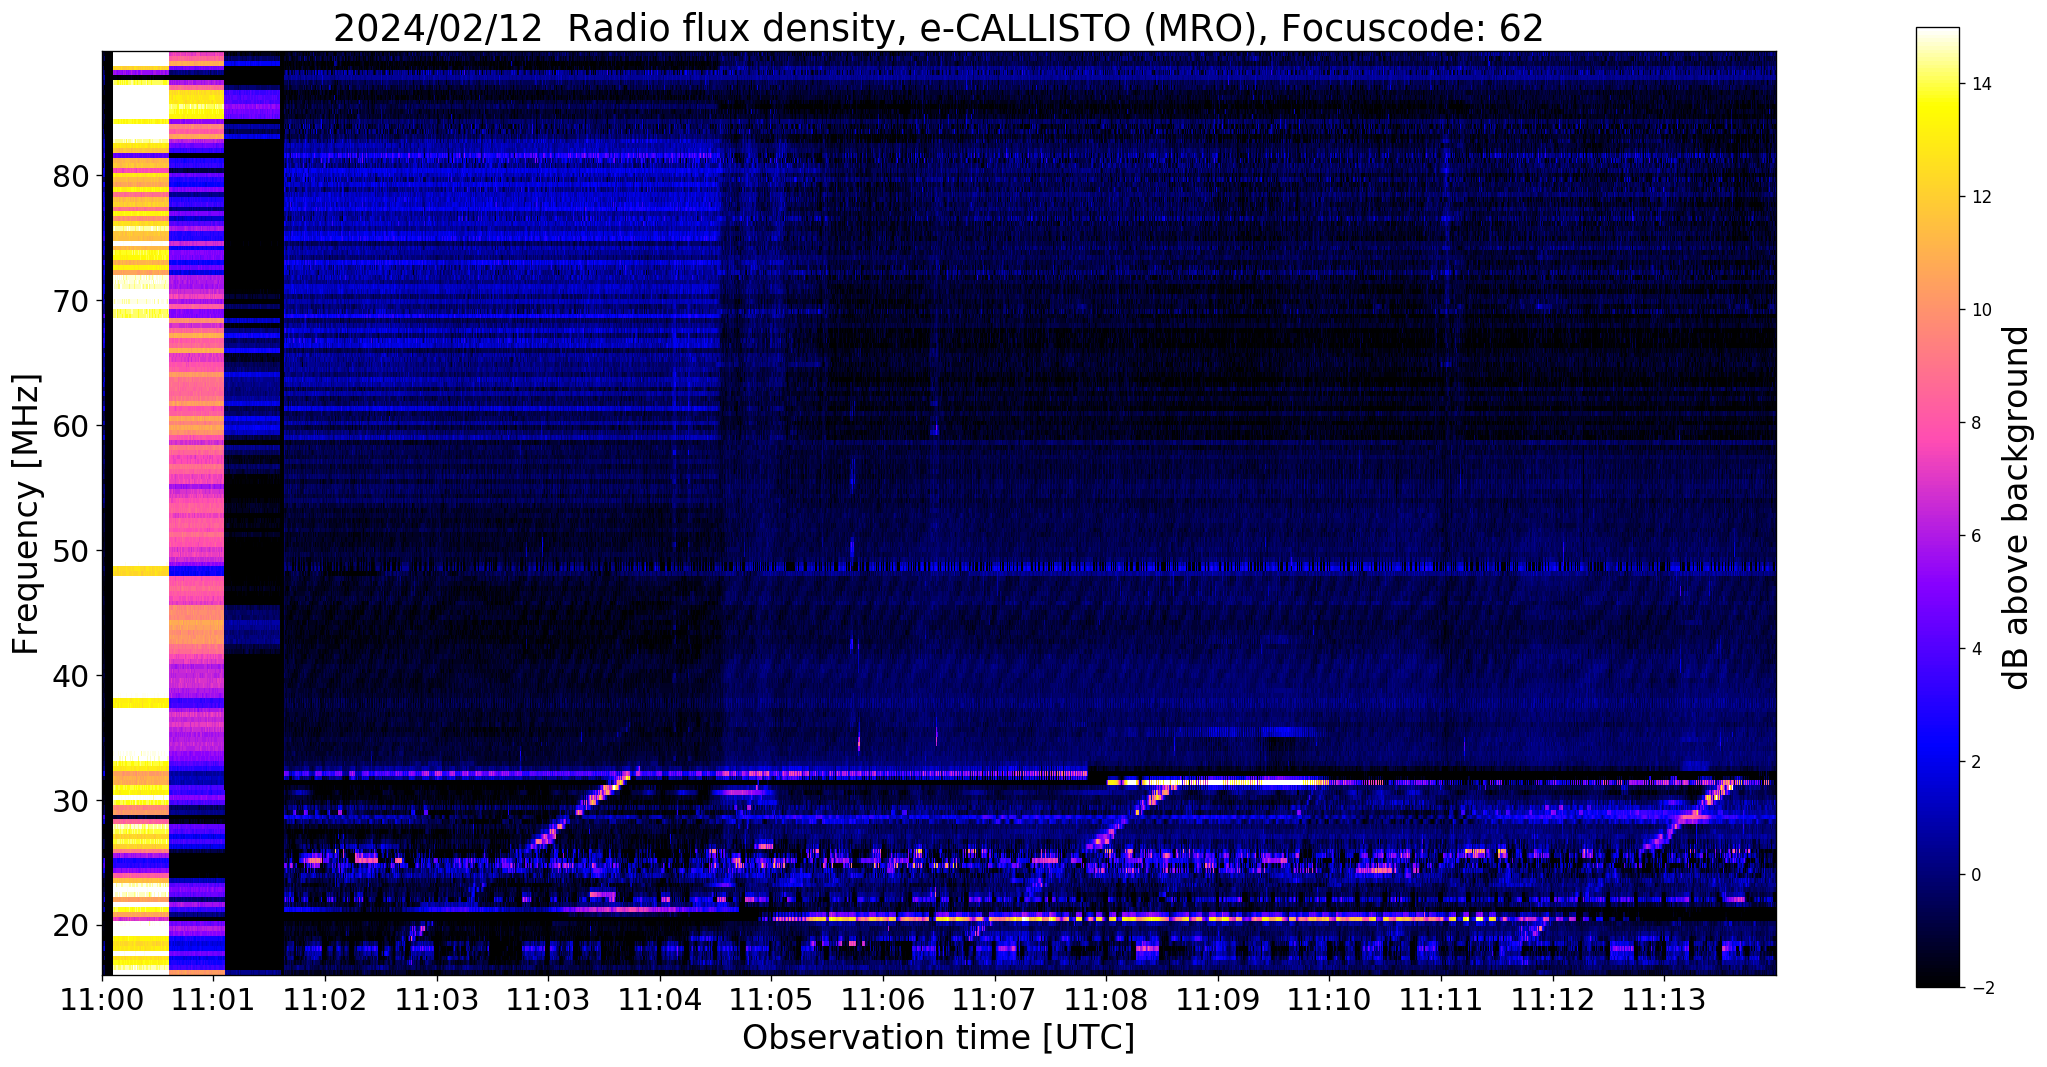This screenshot has height=1067, width=2047.
Task: Click the bright white-yellow band at 11:00
Action: (140, 512)
